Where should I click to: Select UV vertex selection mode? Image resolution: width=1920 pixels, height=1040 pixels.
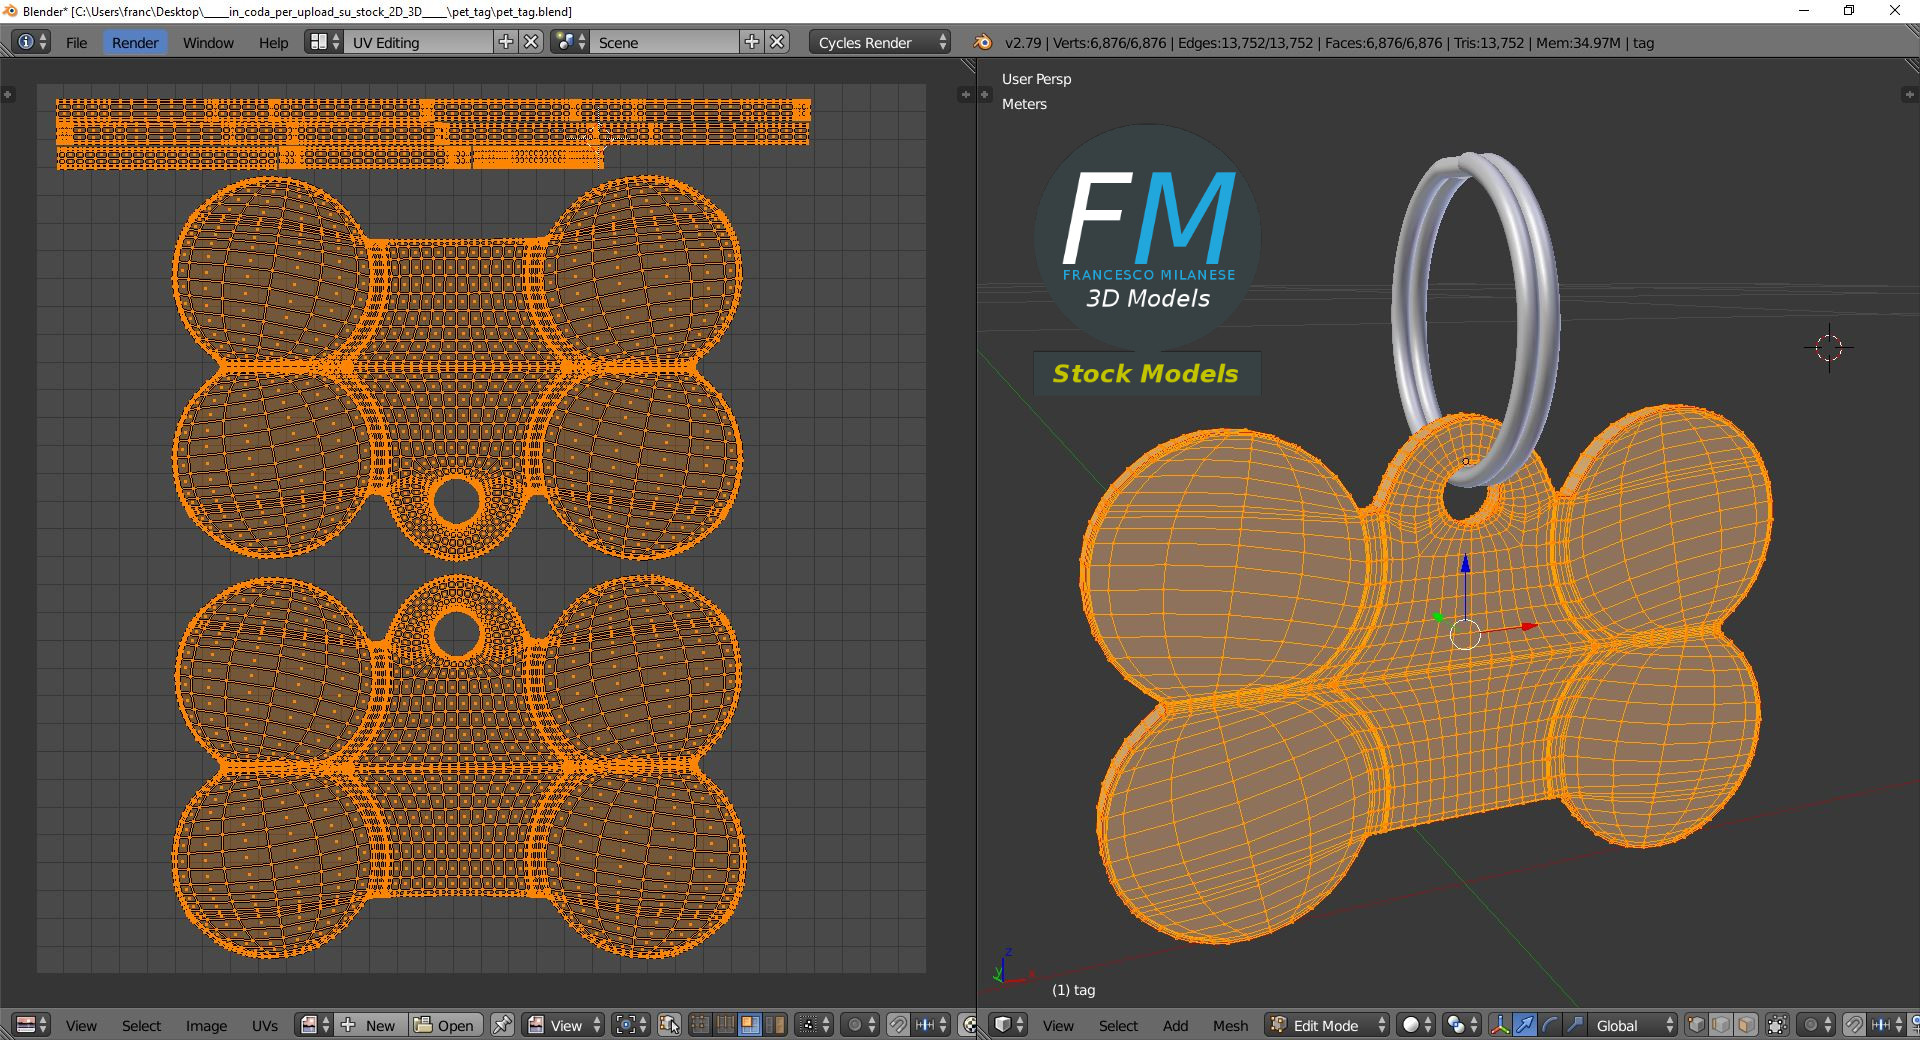[x=700, y=1025]
